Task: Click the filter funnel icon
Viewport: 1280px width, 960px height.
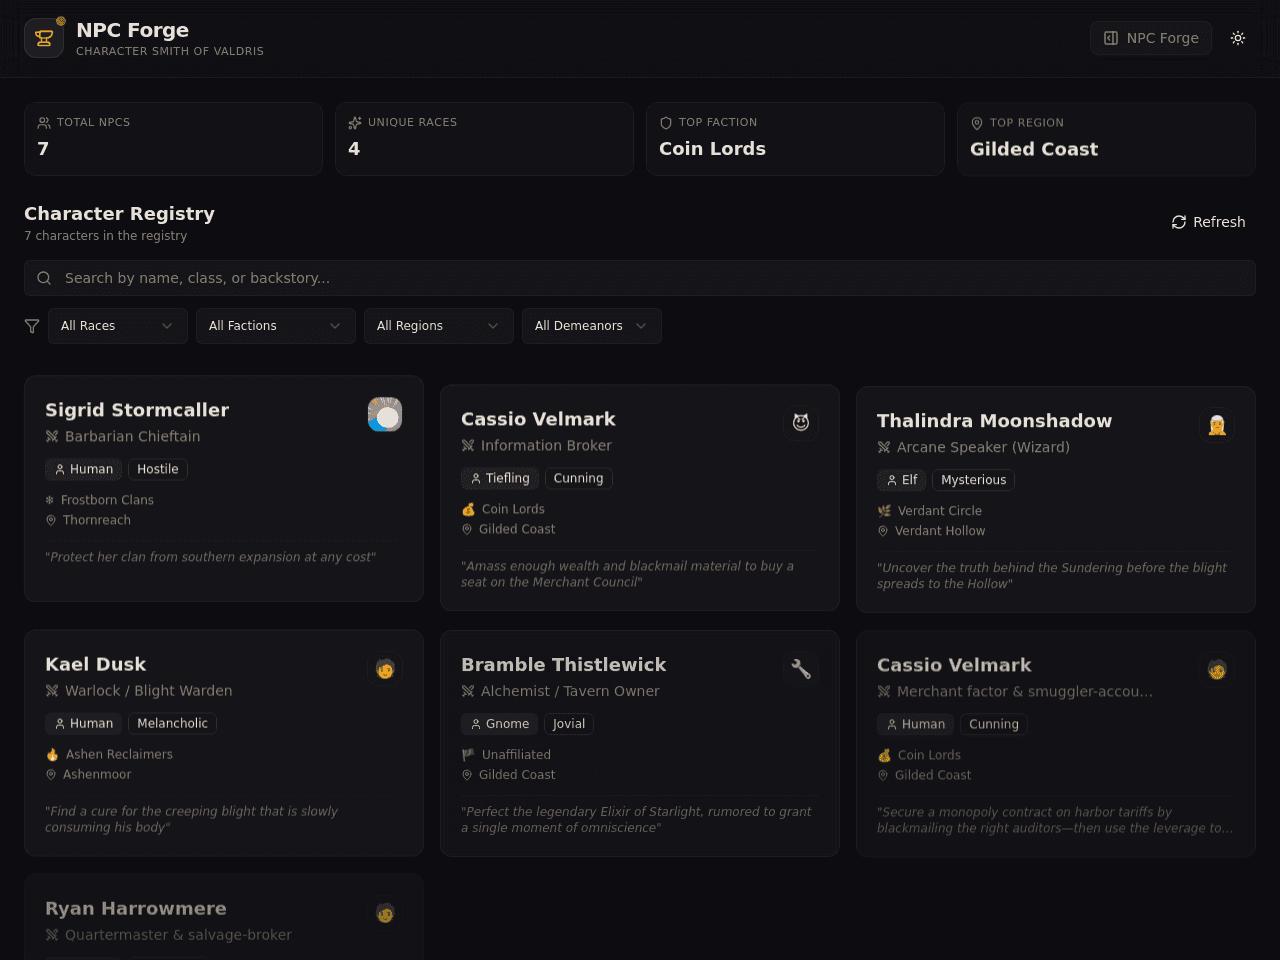Action: pyautogui.click(x=32, y=326)
